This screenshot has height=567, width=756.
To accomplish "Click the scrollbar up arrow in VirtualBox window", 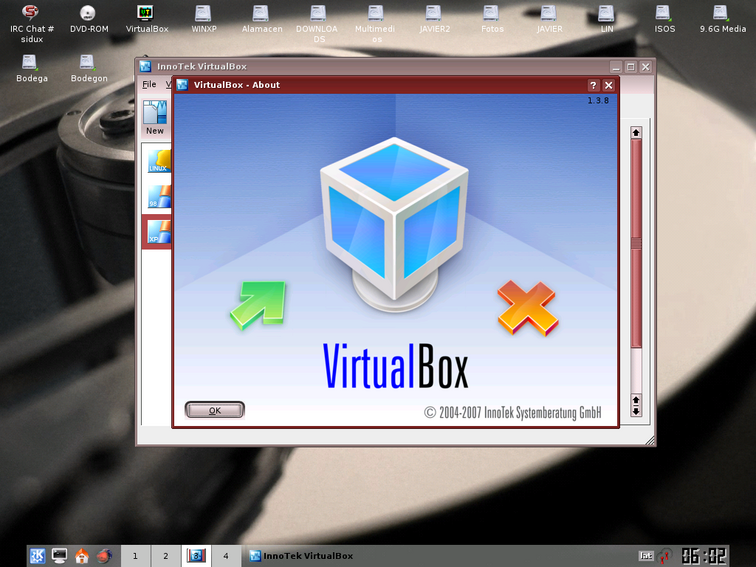I will coord(636,133).
